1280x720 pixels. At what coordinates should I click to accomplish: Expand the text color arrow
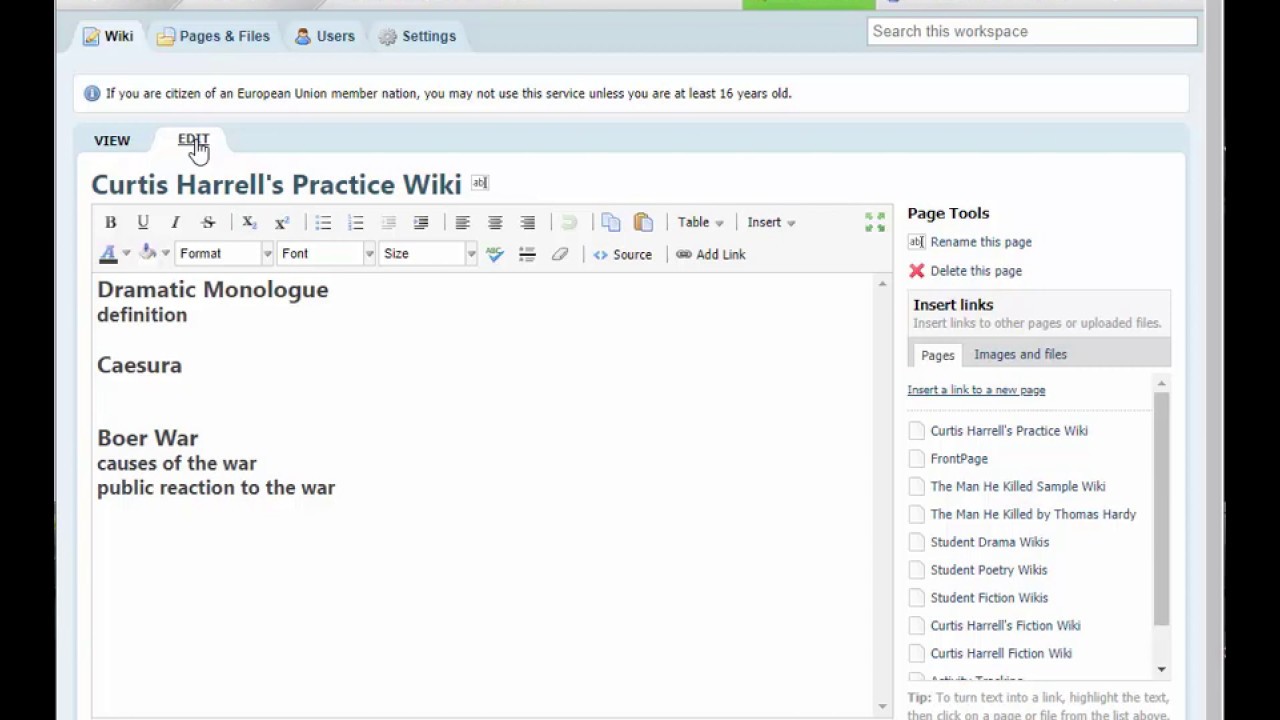coord(126,254)
